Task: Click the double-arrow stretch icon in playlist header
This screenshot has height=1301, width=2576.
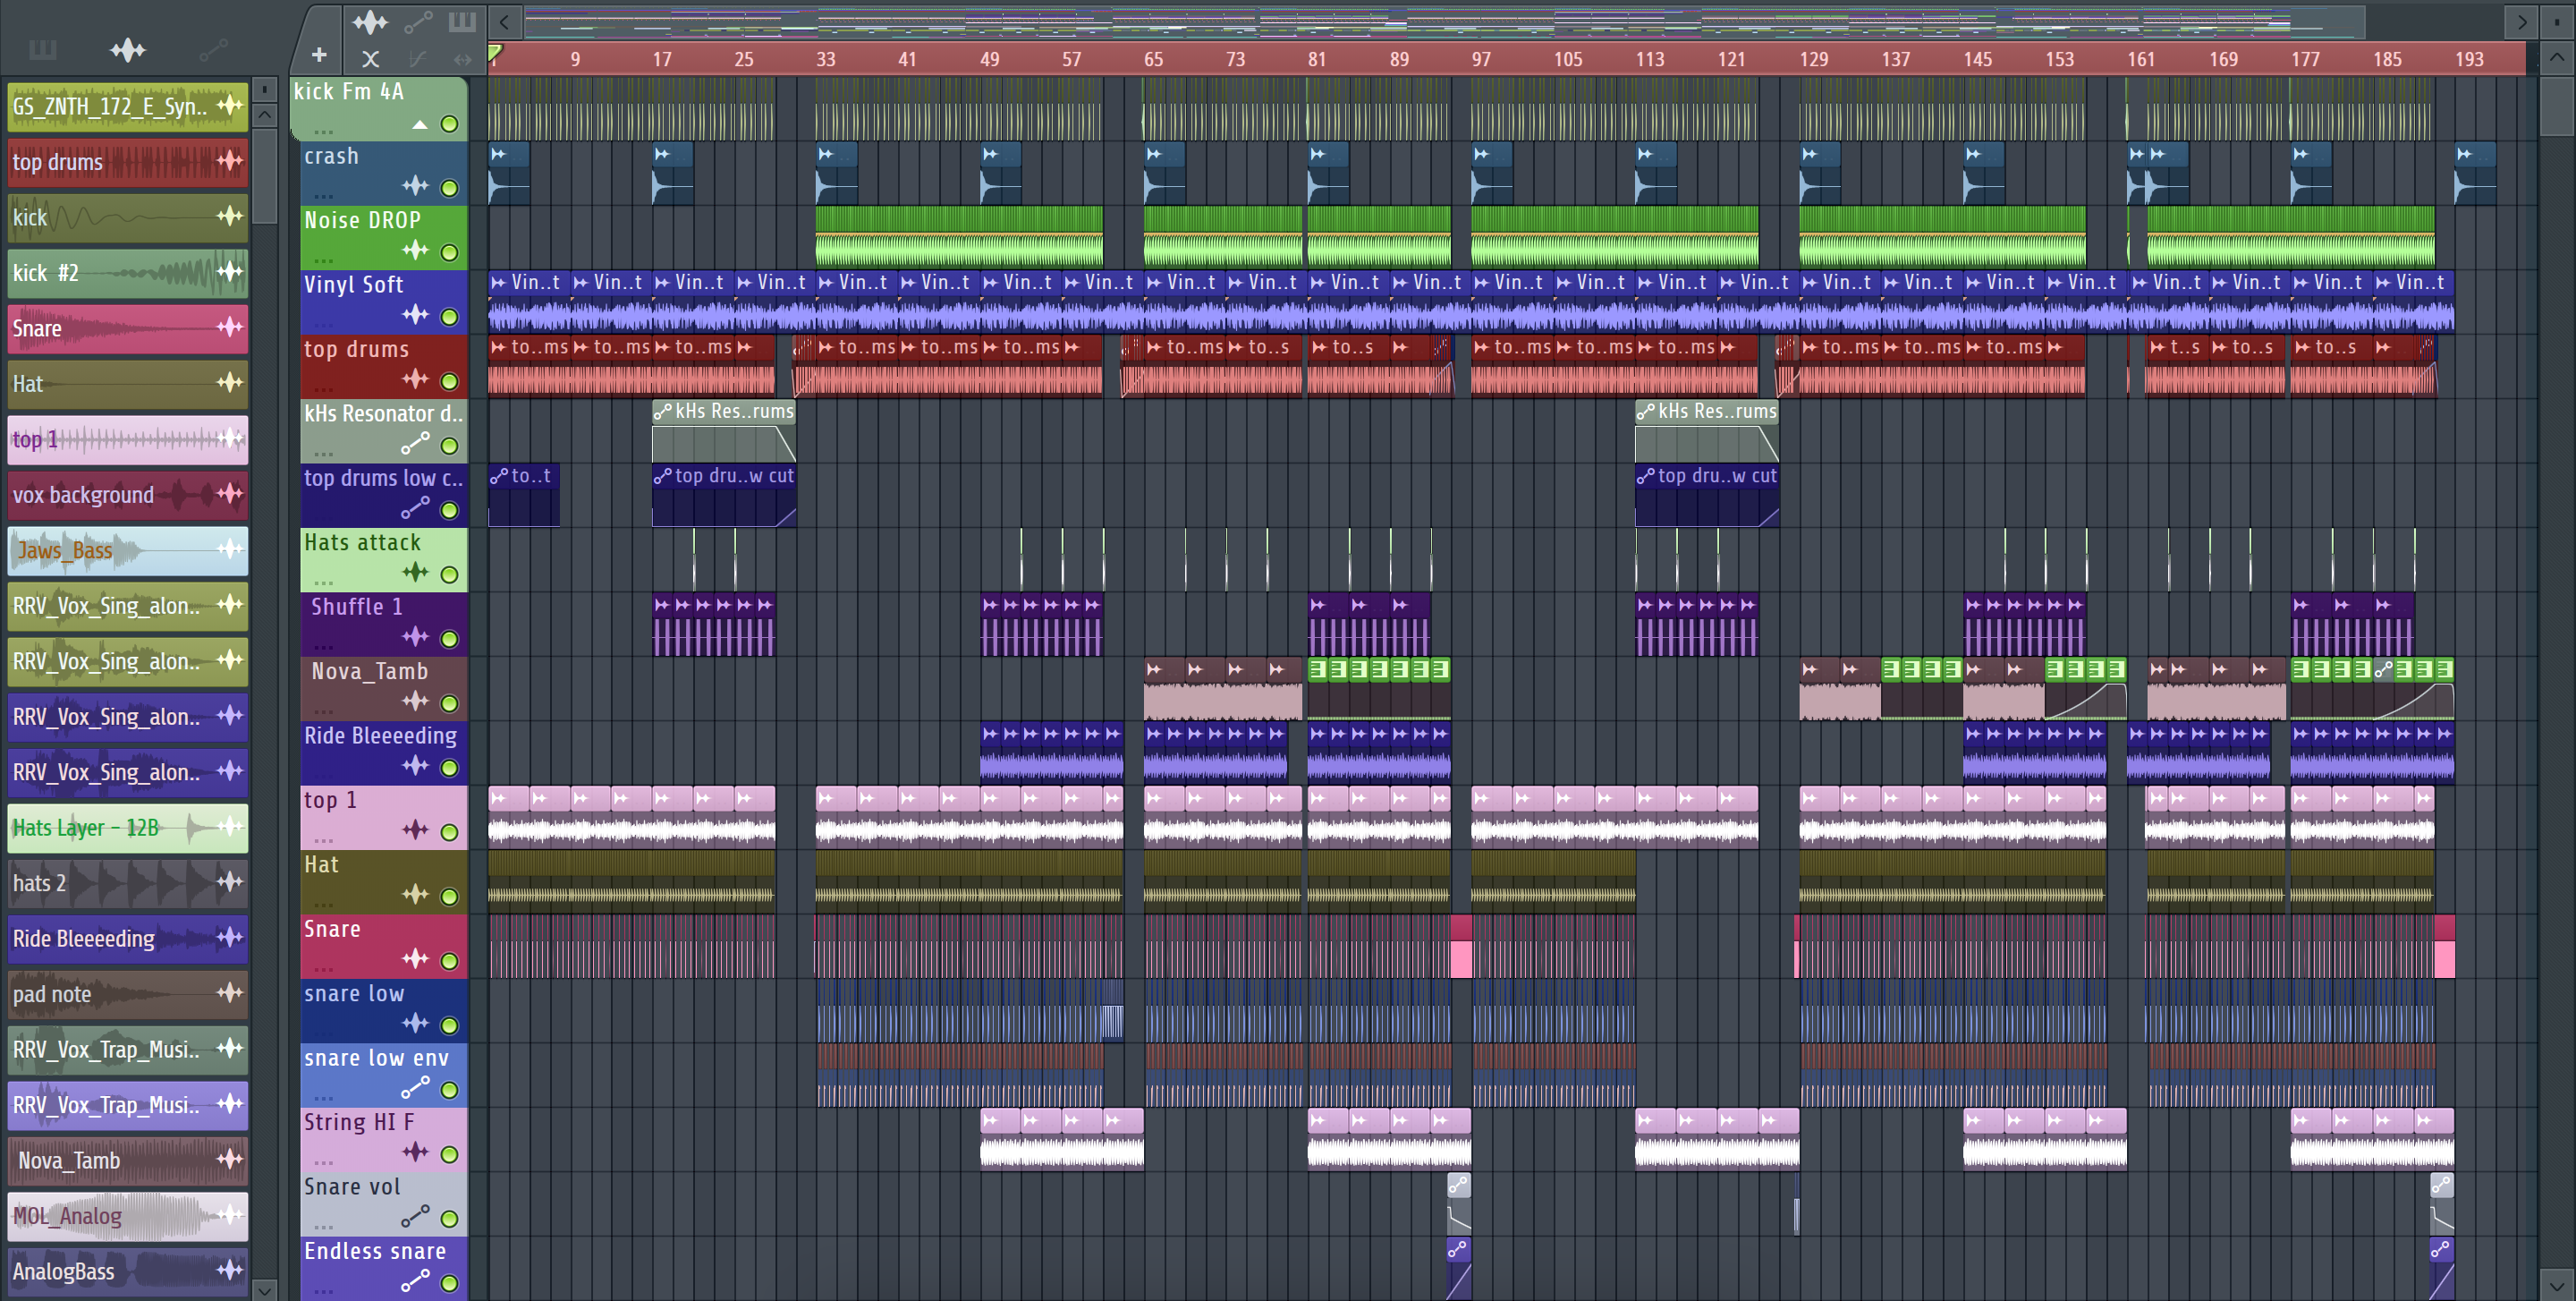Action: pos(462,58)
